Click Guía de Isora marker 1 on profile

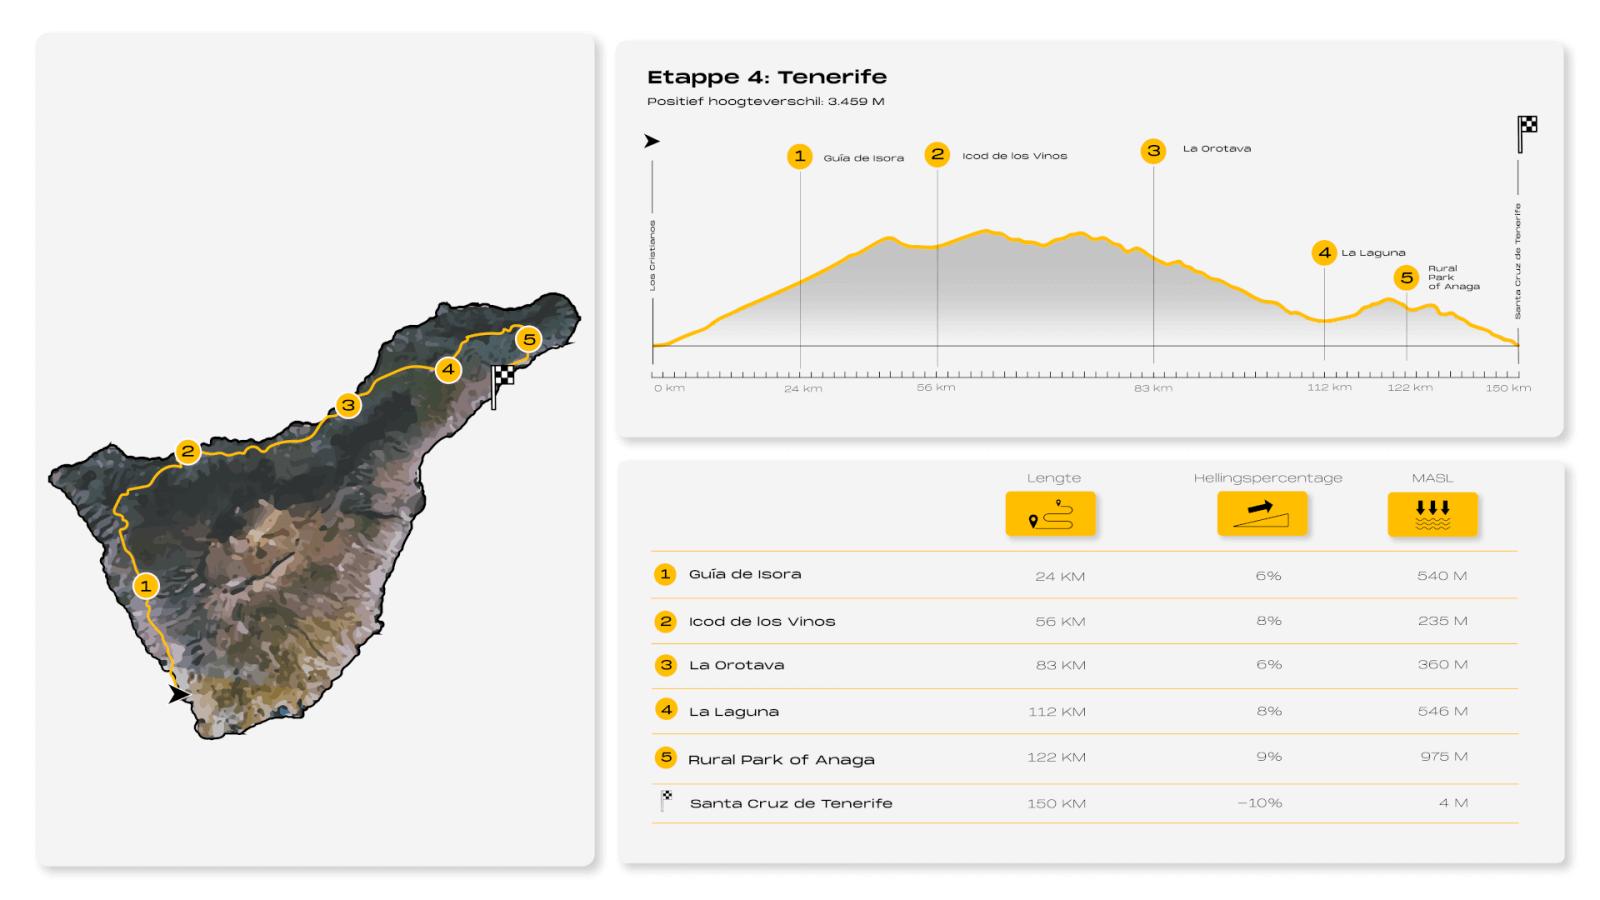pyautogui.click(x=799, y=156)
